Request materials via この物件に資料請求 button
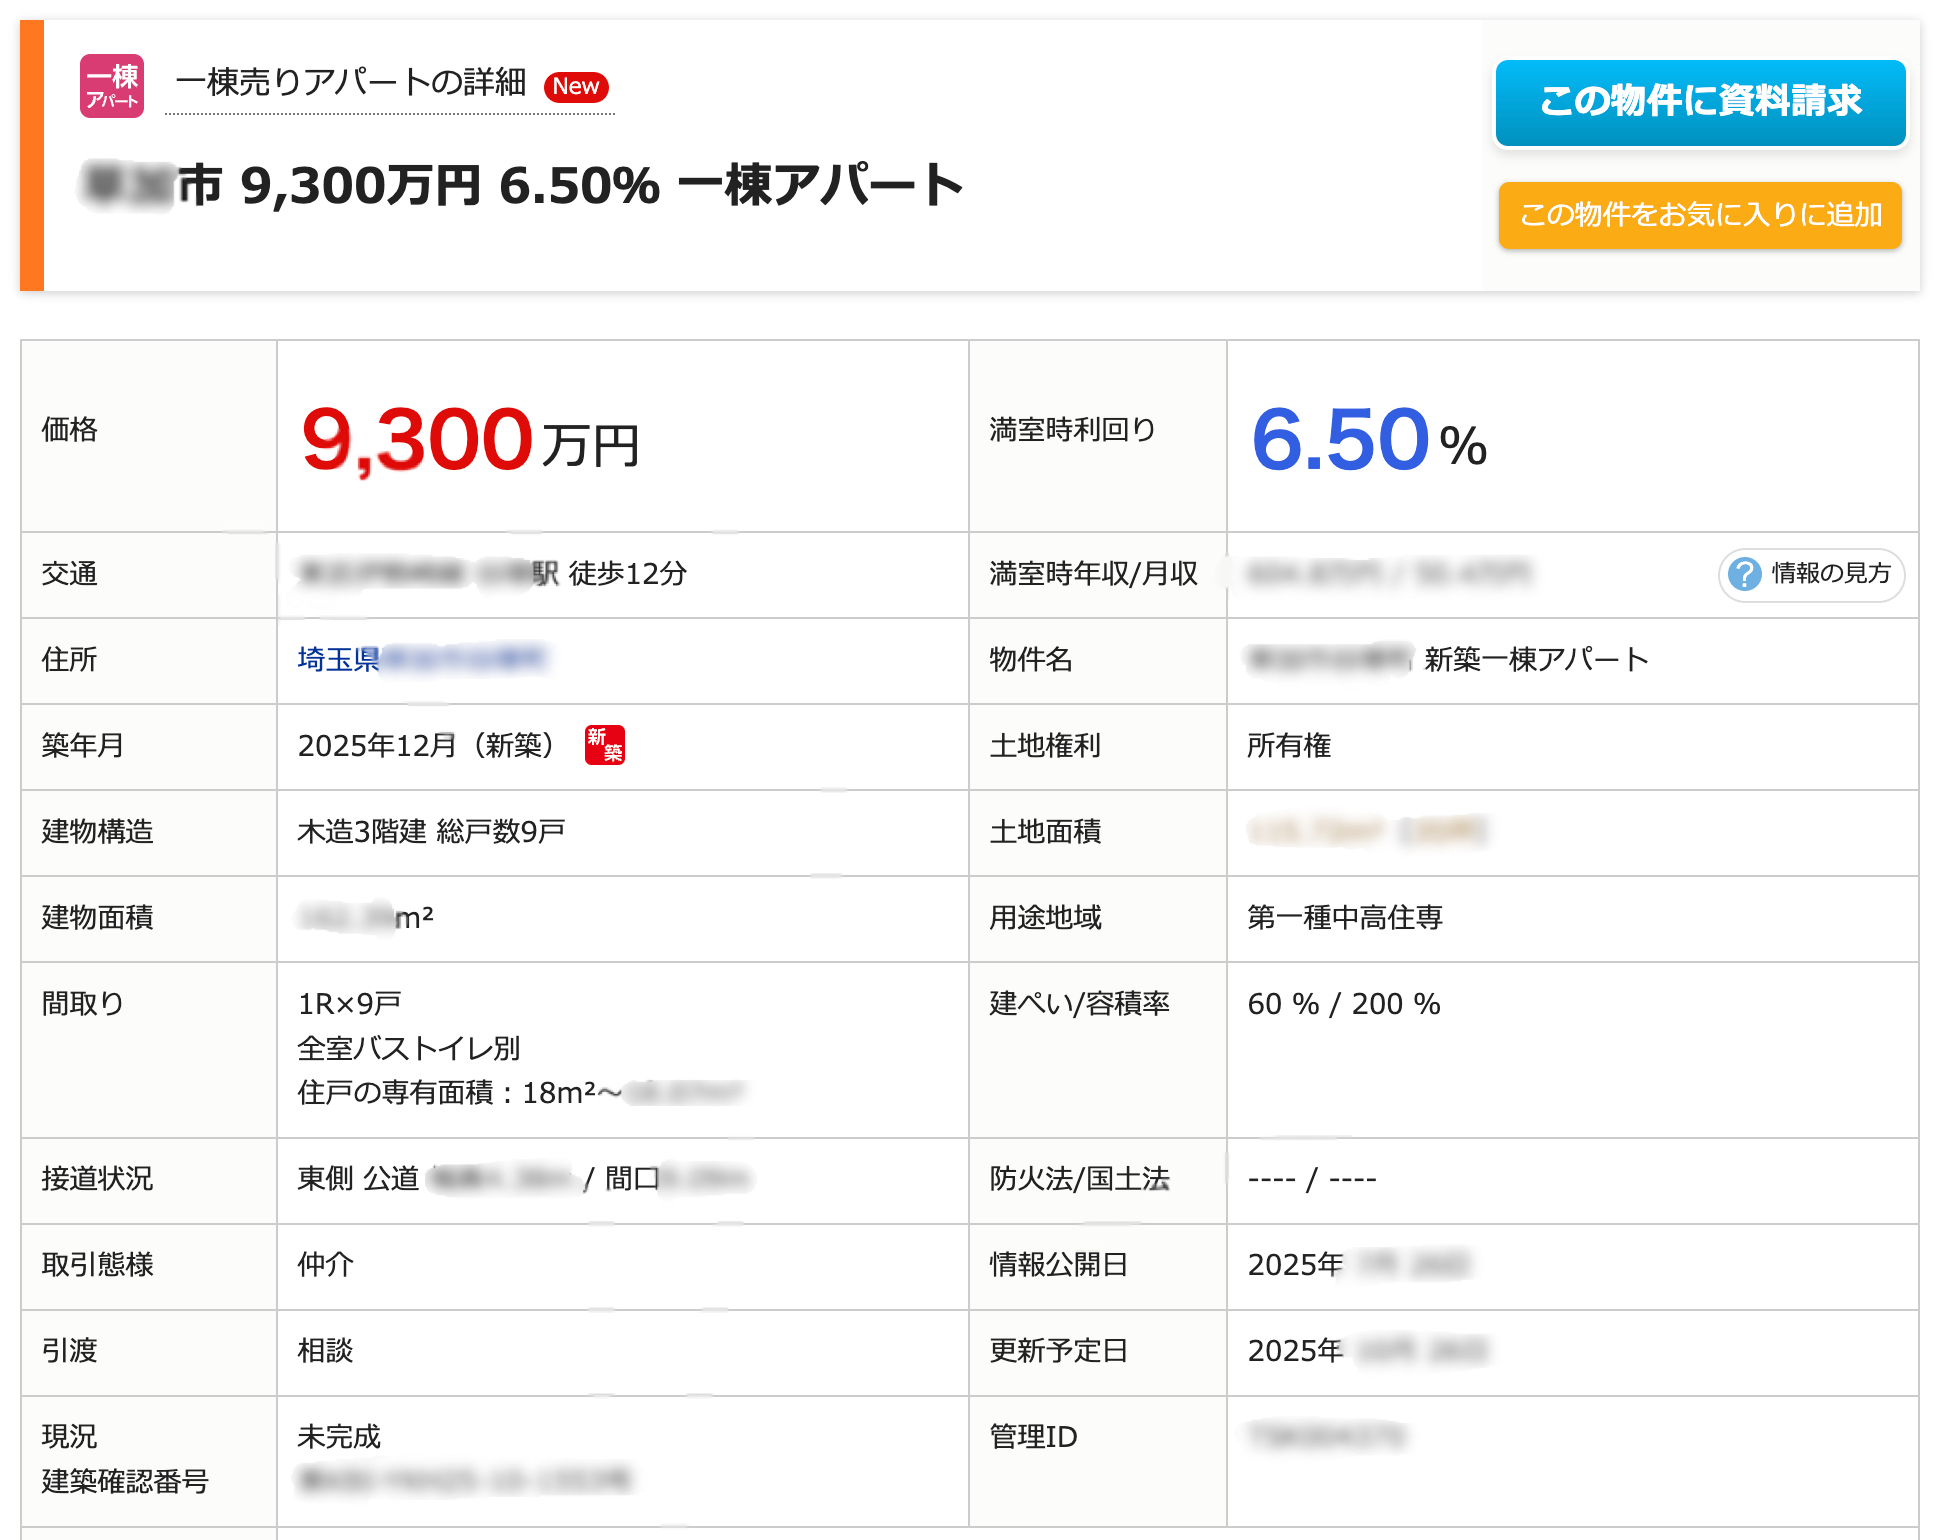 (x=1701, y=102)
